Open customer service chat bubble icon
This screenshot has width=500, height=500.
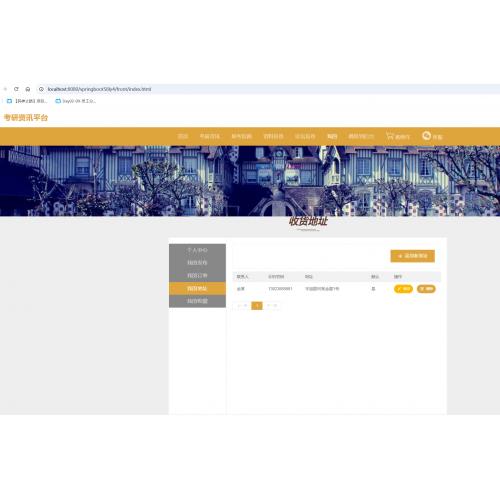tap(426, 136)
